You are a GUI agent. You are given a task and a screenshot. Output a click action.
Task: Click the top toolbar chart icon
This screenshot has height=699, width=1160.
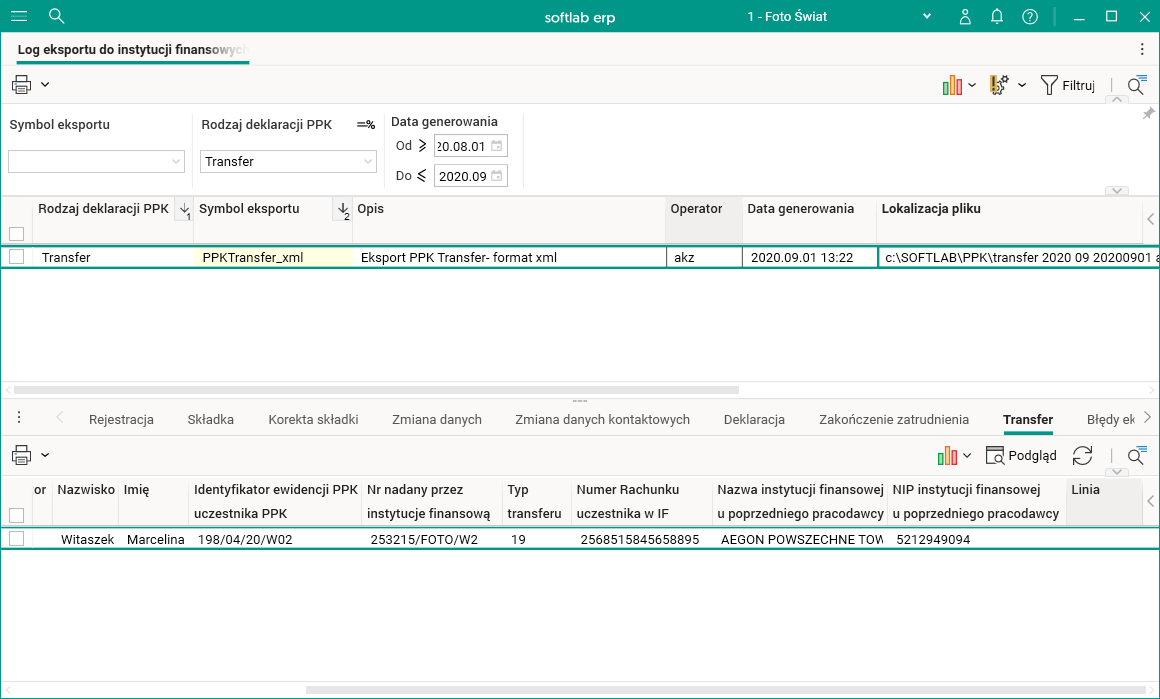[x=952, y=85]
